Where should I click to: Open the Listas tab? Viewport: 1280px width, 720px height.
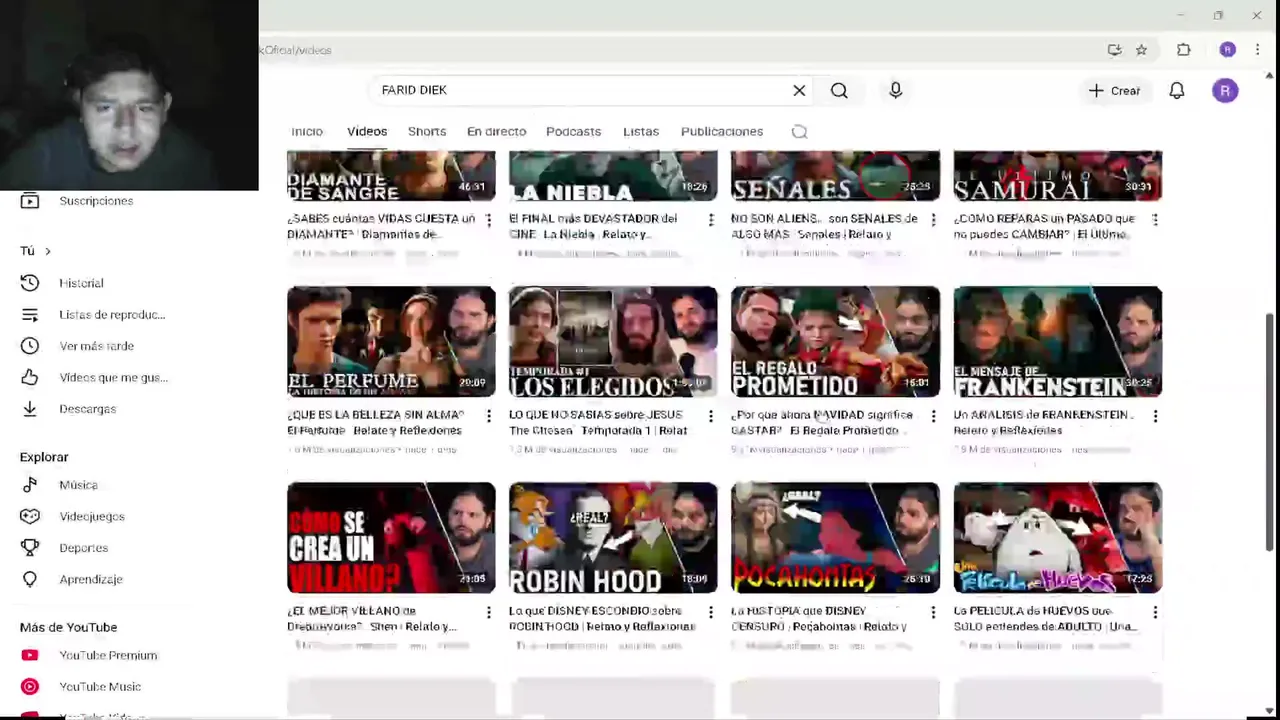pos(641,132)
